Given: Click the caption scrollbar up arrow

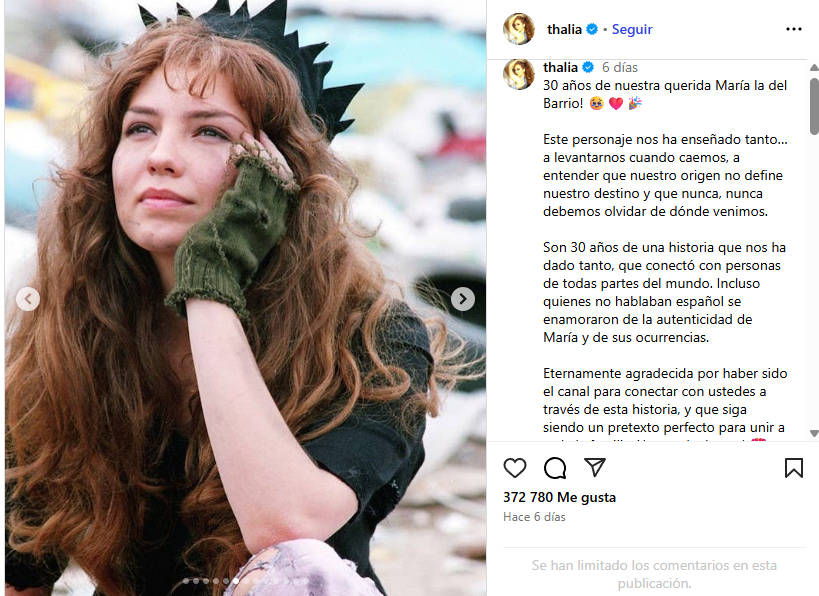Looking at the screenshot, I should point(814,67).
